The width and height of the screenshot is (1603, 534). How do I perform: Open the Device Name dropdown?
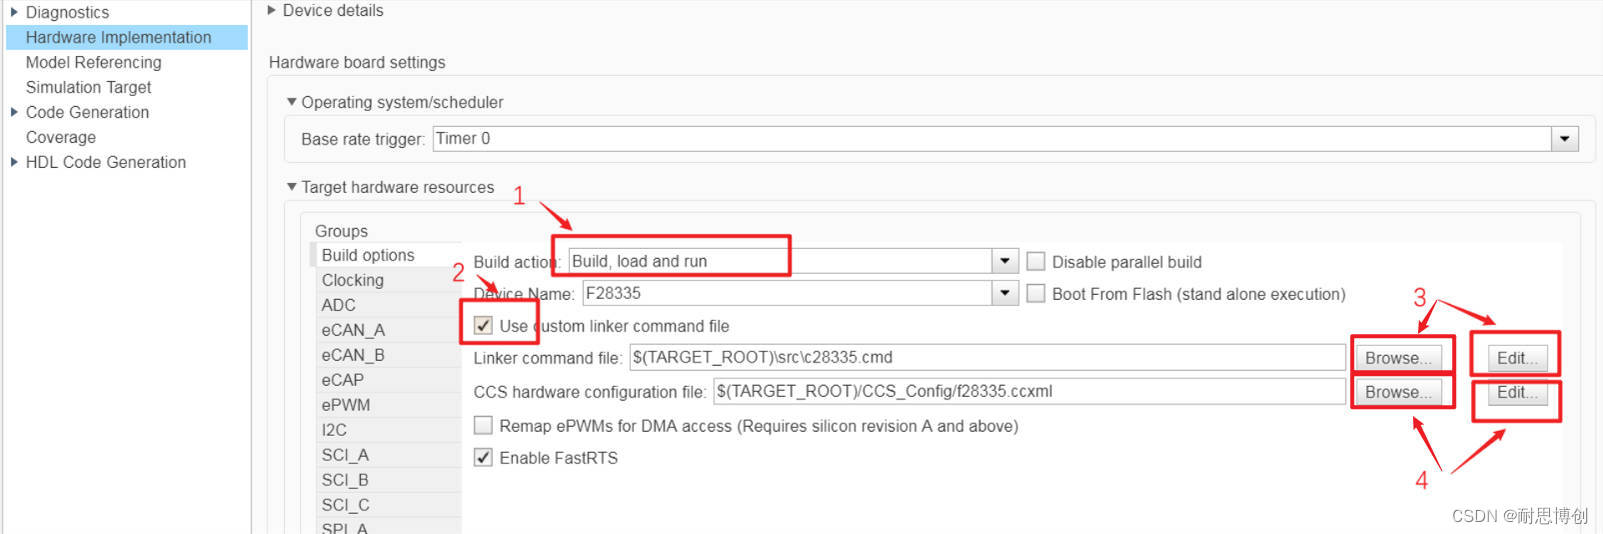1005,293
